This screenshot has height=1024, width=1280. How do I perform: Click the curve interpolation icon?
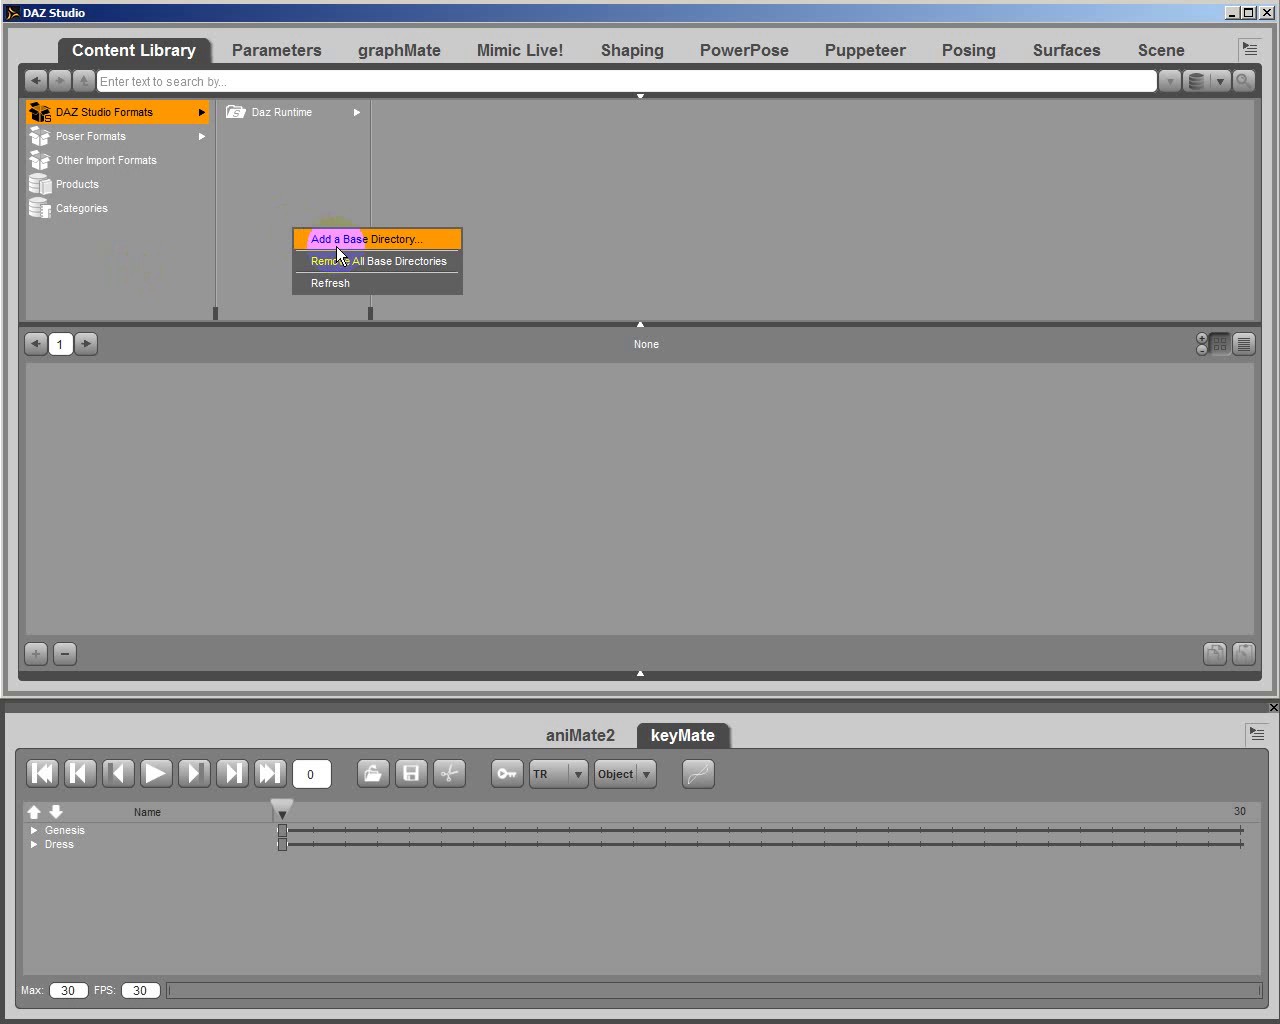point(698,773)
